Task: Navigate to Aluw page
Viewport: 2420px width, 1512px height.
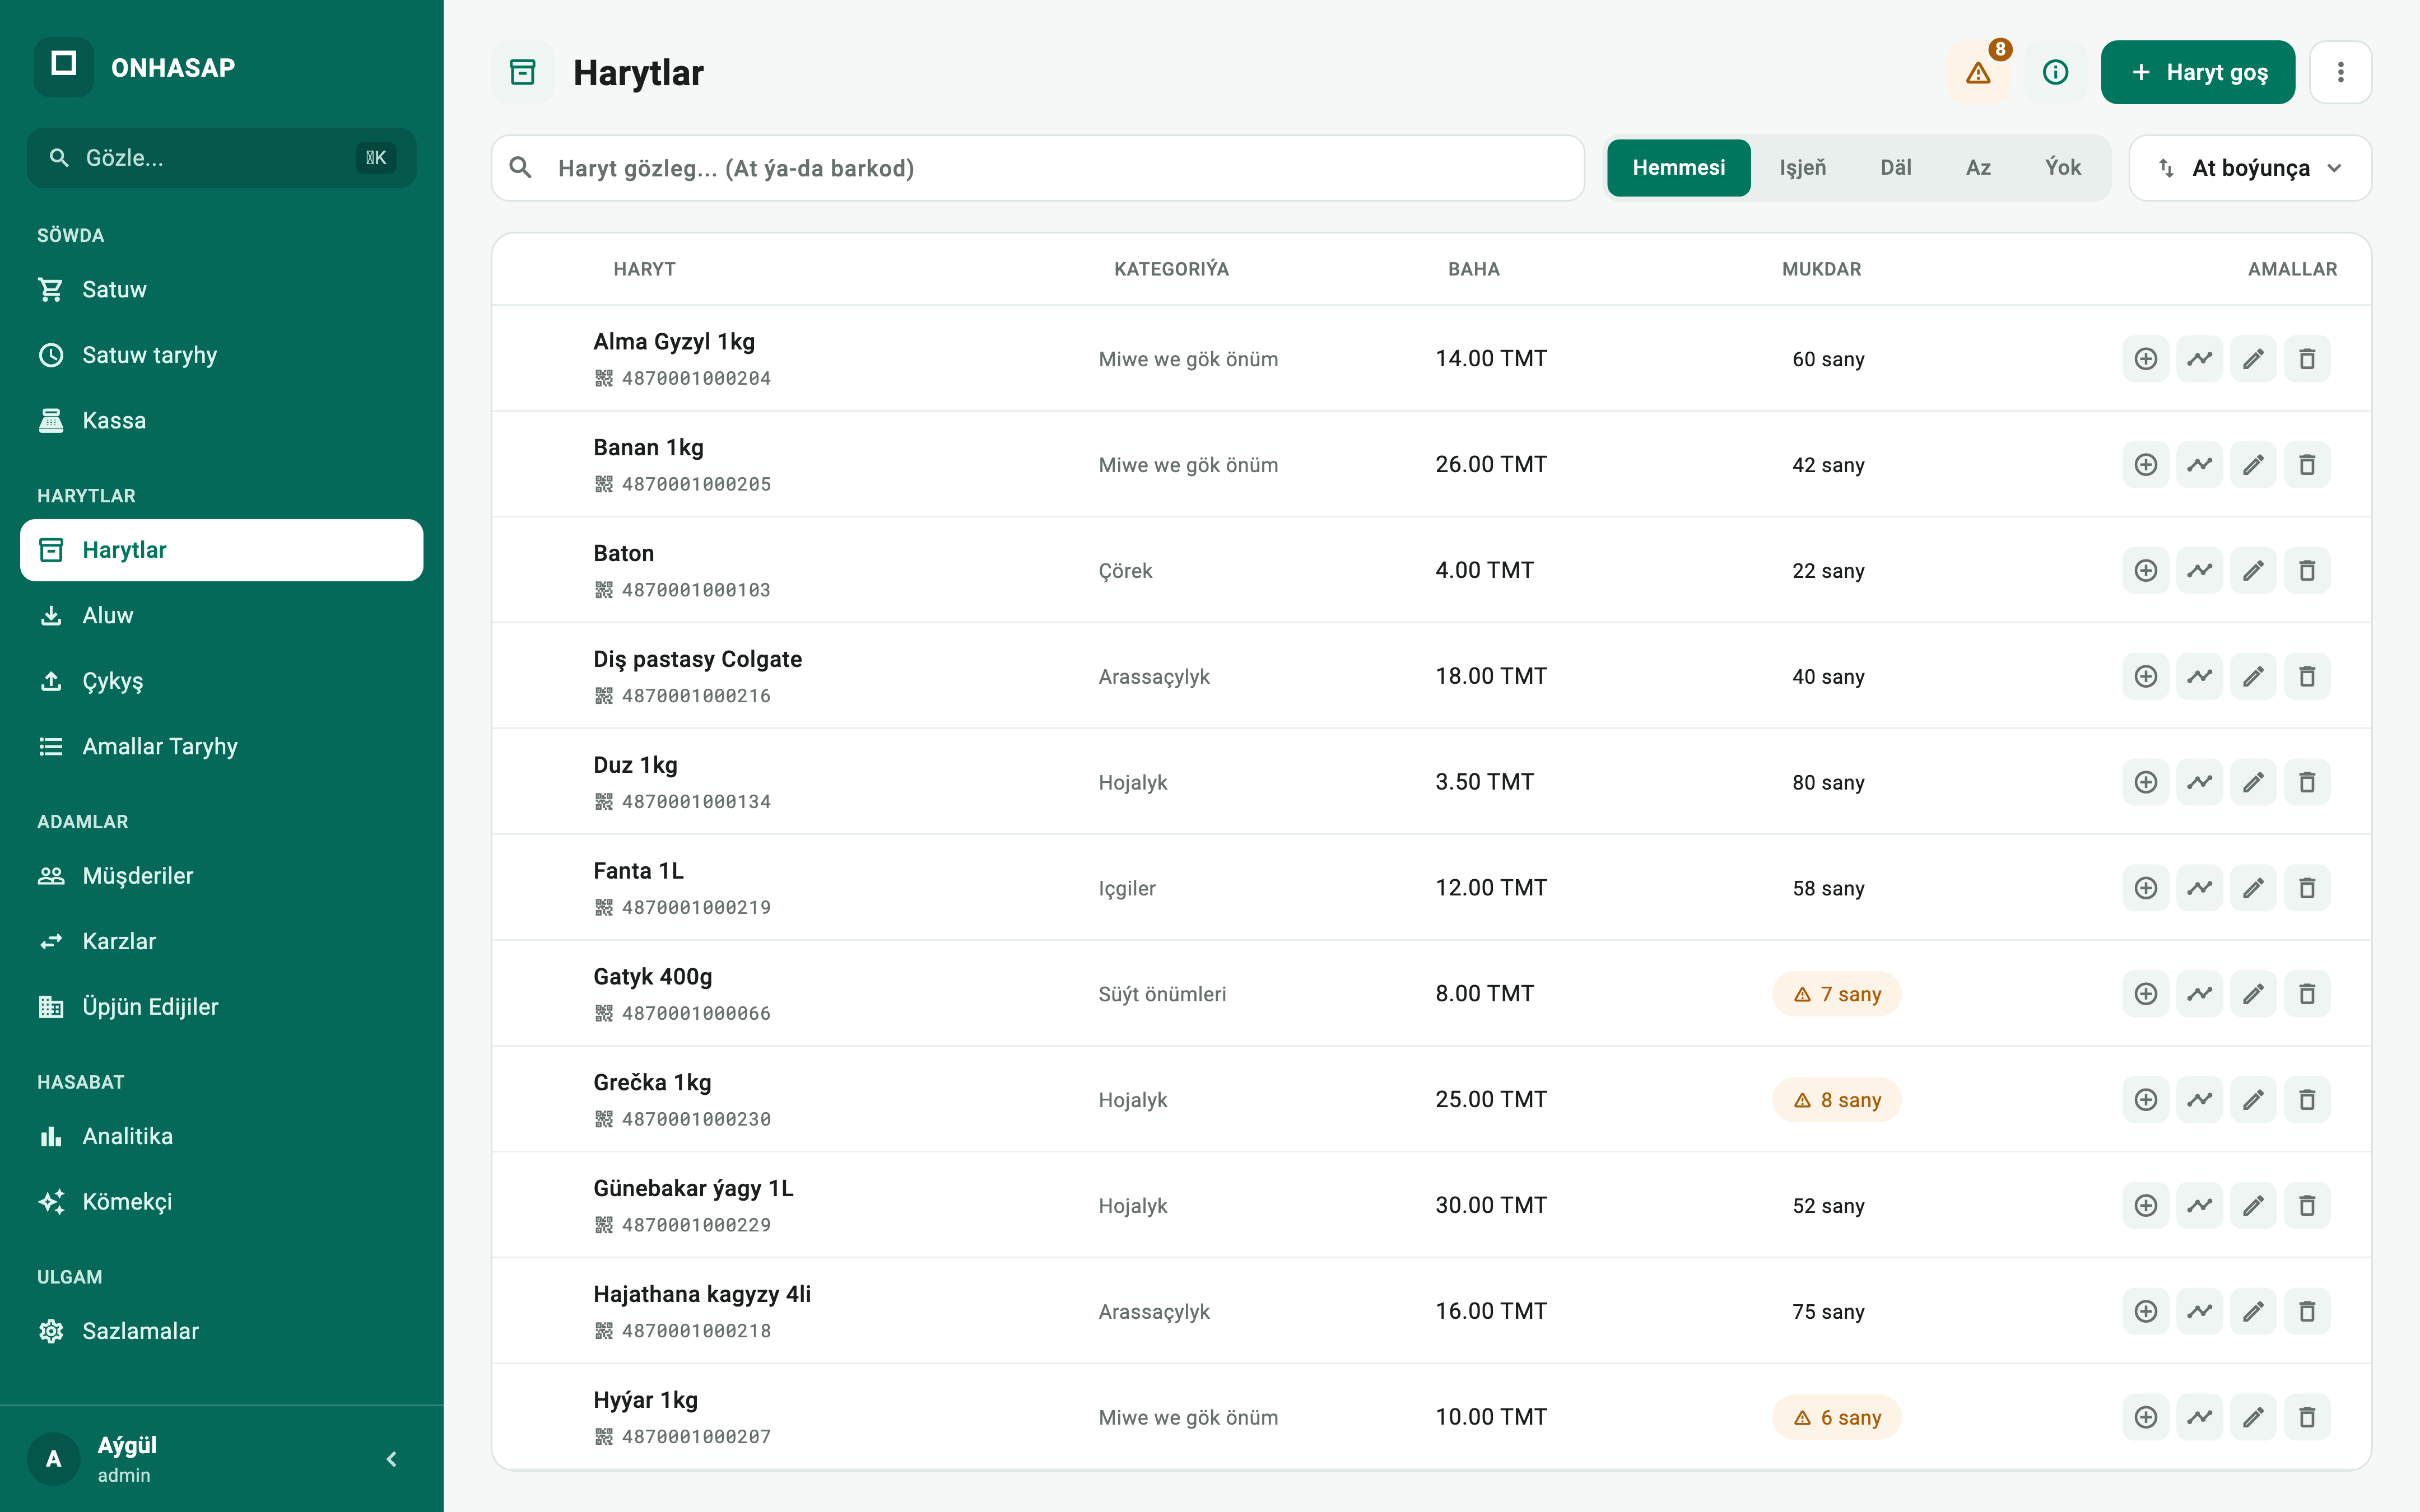Action: (221, 616)
